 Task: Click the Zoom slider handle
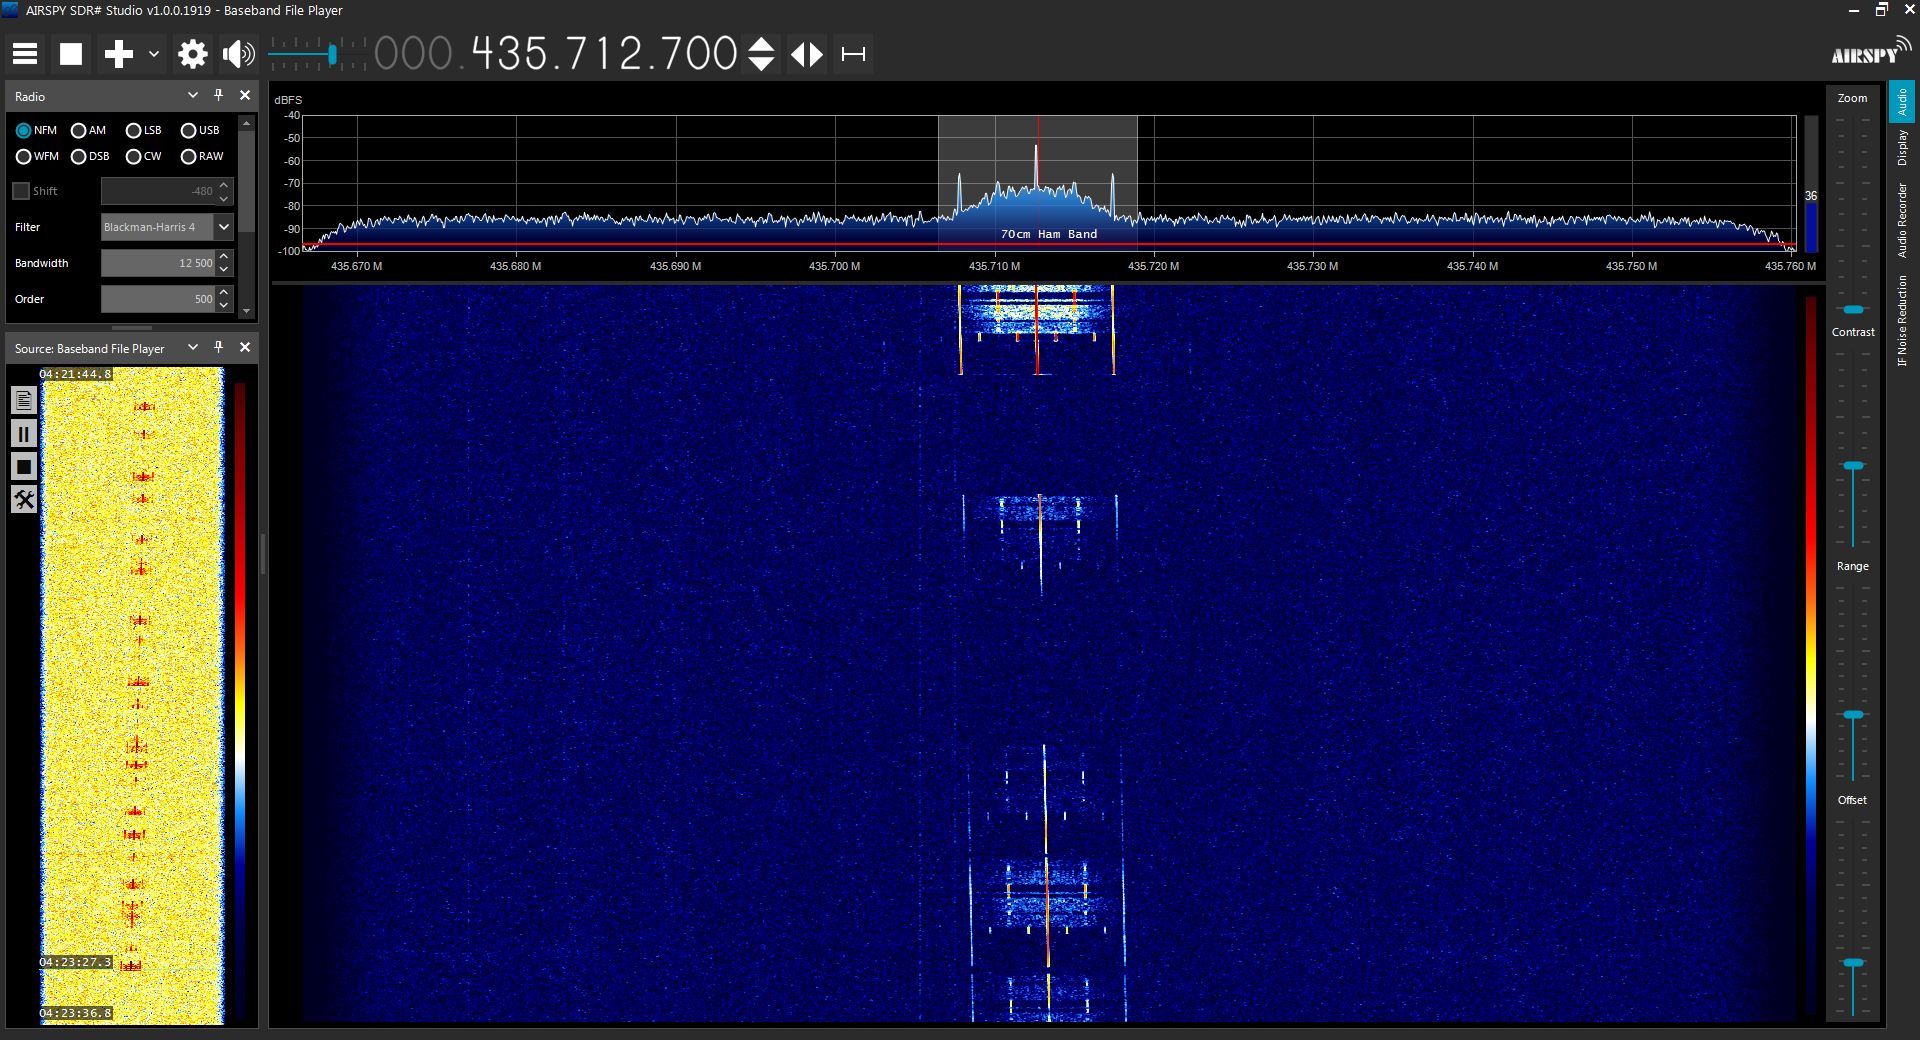point(1853,310)
